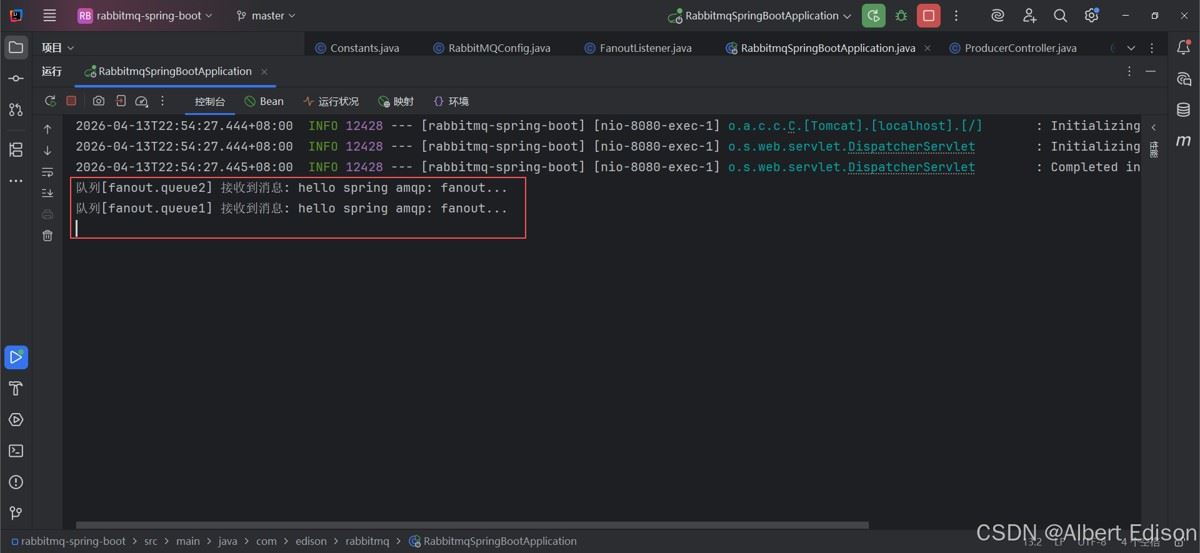Open the Database tool window icon
The width and height of the screenshot is (1200, 553).
1184,110
